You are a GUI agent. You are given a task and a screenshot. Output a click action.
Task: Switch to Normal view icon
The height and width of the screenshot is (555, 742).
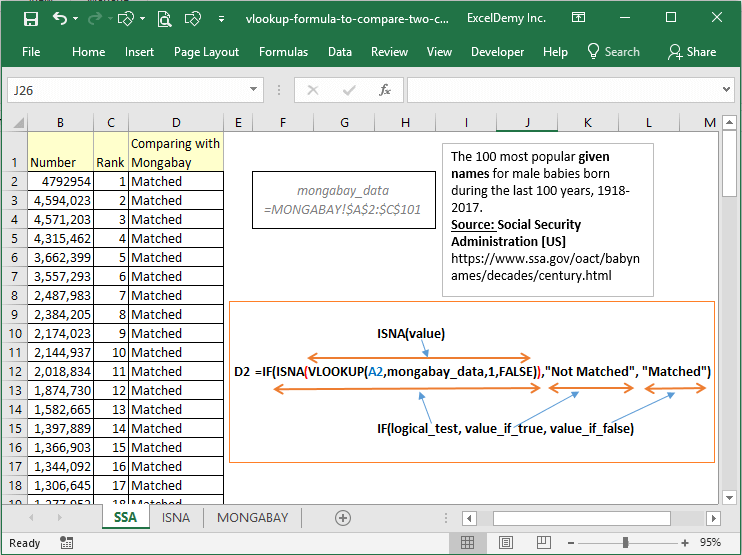tap(468, 542)
